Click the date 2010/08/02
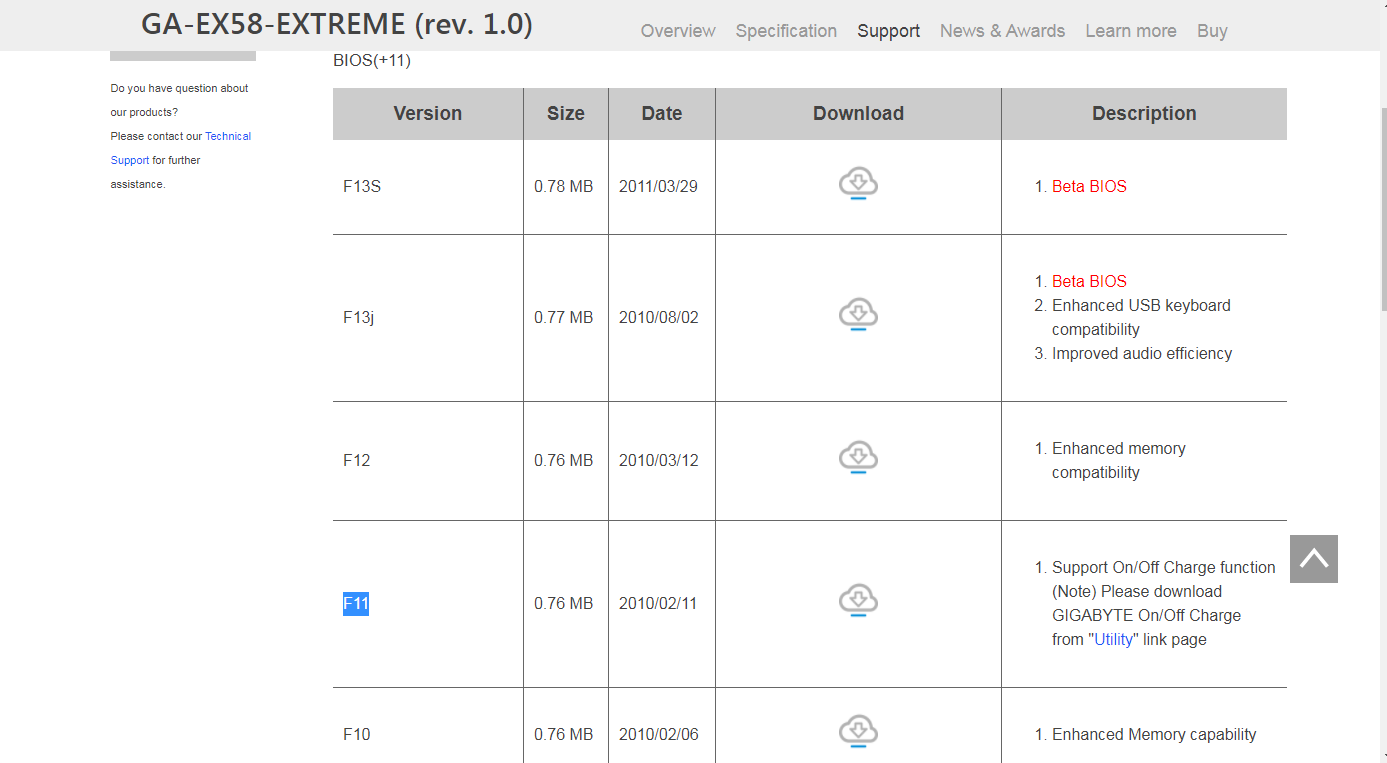Screen dimensions: 1387x763 (x=659, y=317)
